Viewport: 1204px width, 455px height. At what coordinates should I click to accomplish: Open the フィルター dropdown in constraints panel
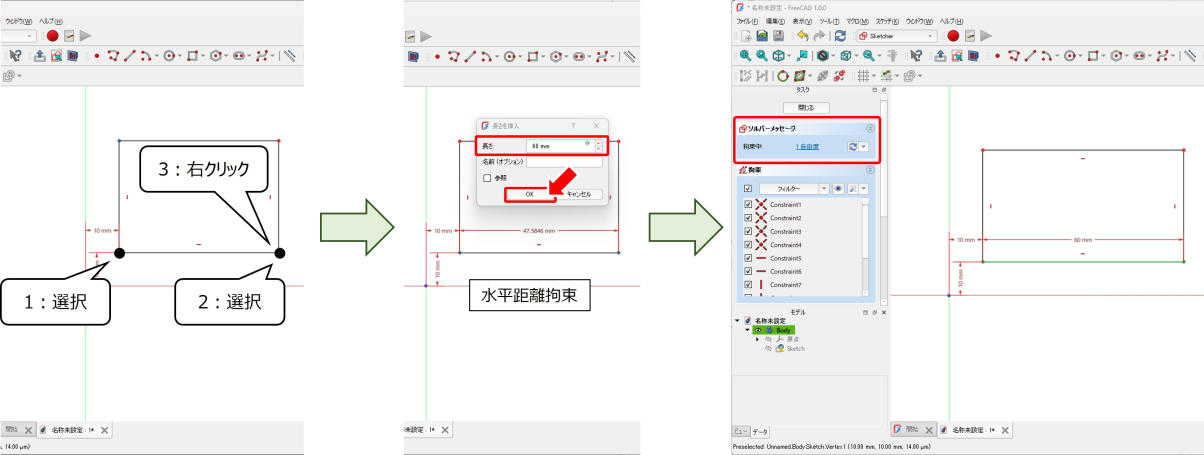(x=824, y=188)
